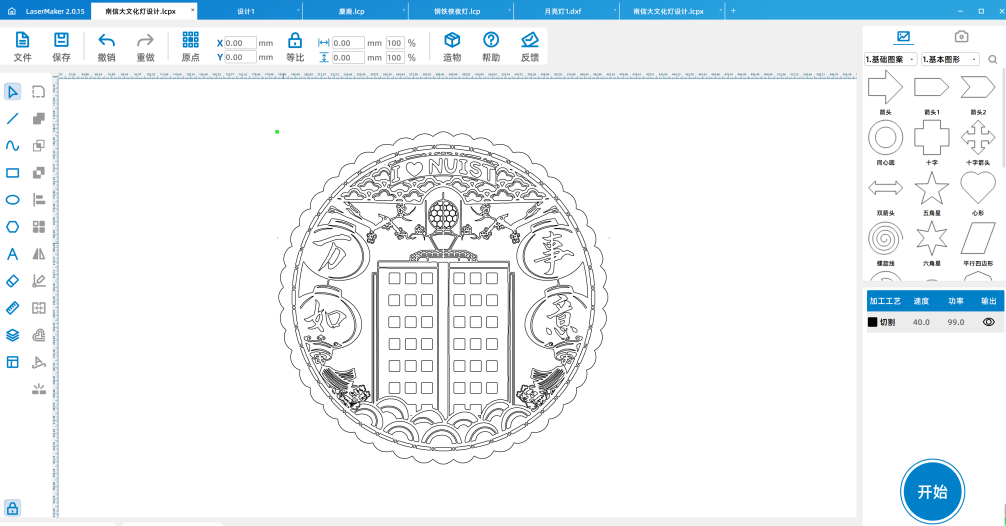The height and width of the screenshot is (526, 1006).
Task: Select the ellipse drawing tool
Action: pos(13,199)
